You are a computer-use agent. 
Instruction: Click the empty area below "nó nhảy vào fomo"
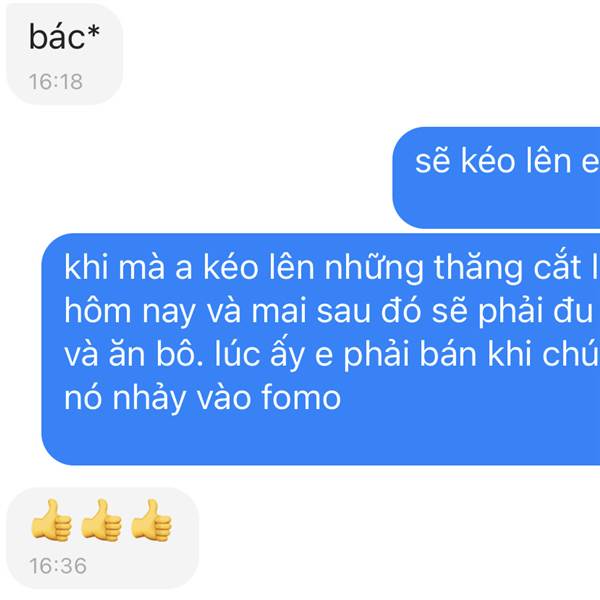point(321,438)
